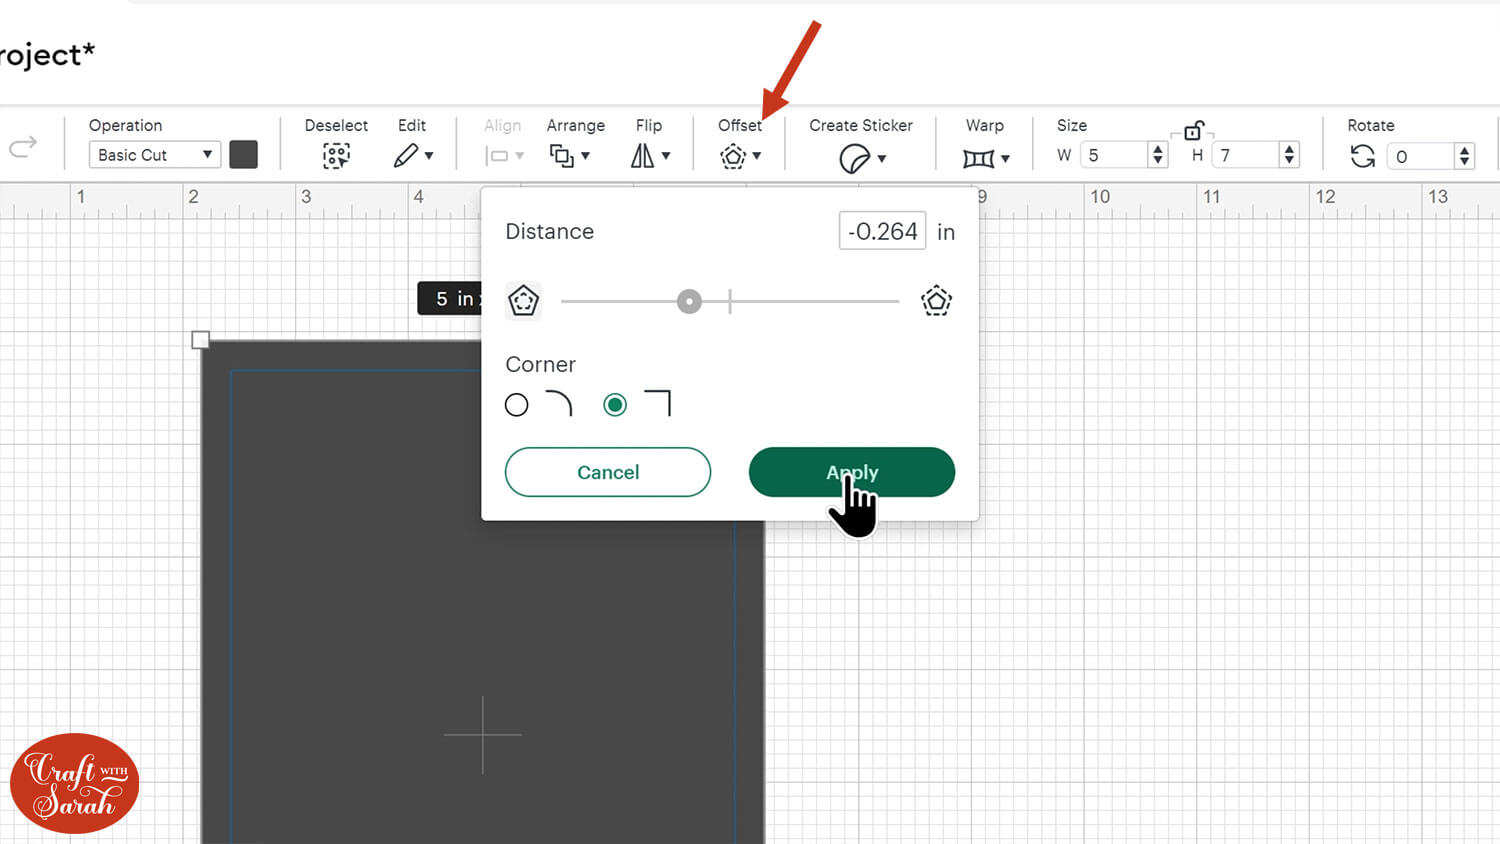The height and width of the screenshot is (844, 1500).
Task: Expand the Create Sticker dropdown arrow
Action: [x=882, y=158]
